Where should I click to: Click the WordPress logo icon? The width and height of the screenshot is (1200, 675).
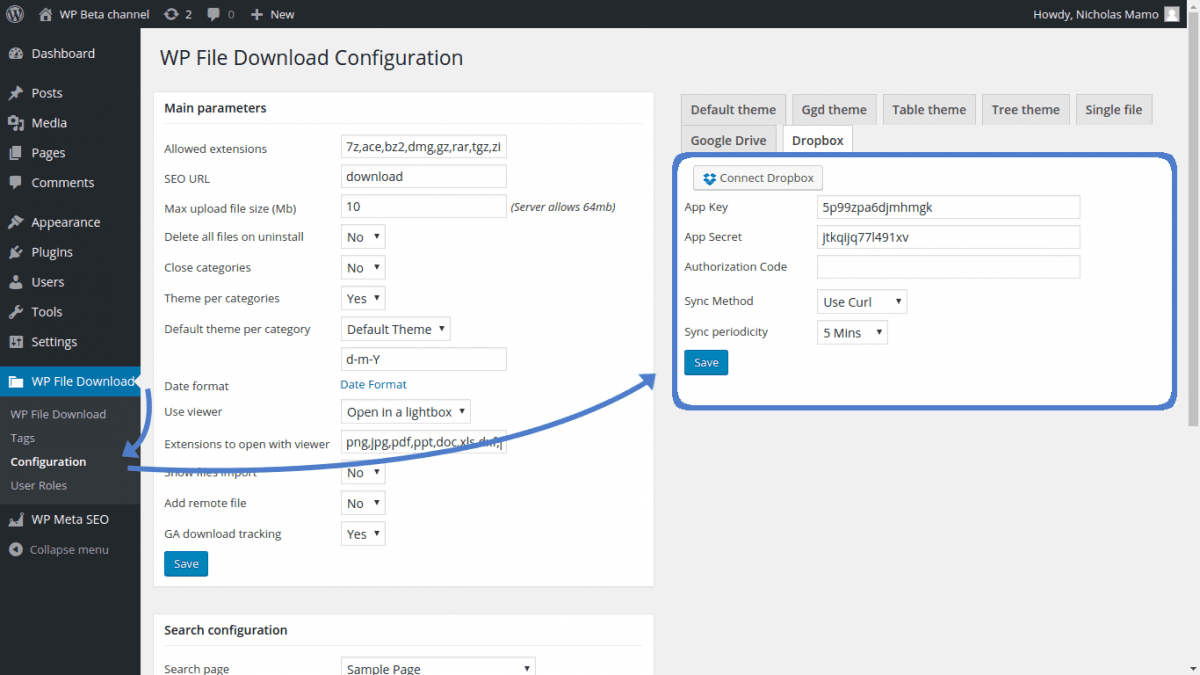coord(15,14)
